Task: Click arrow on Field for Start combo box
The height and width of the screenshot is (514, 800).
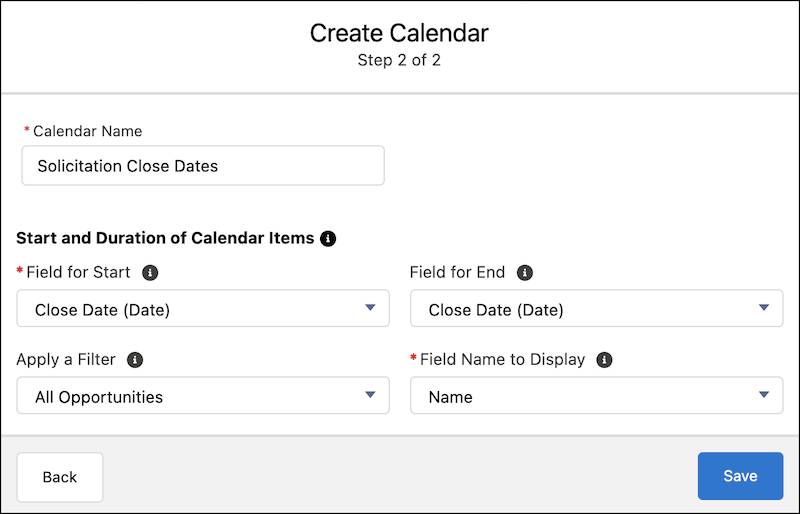Action: (x=370, y=307)
